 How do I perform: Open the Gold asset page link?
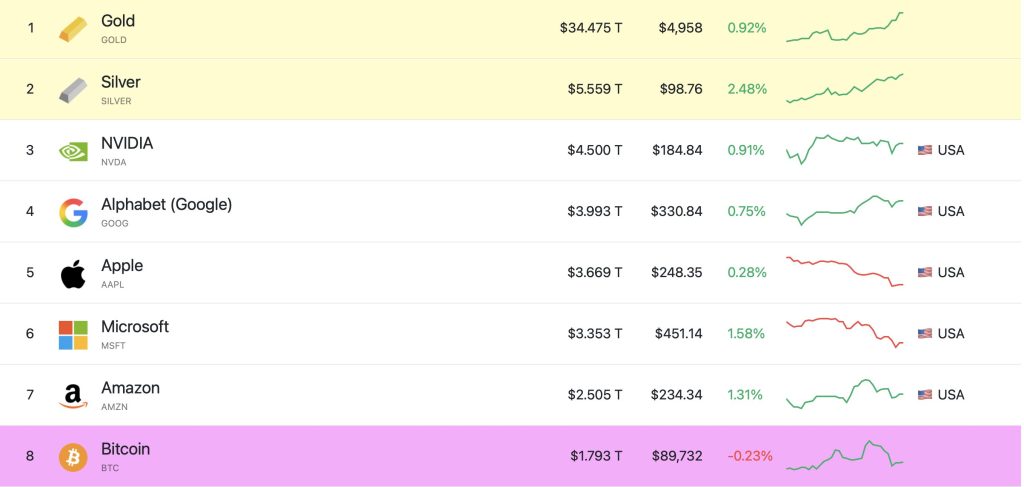coord(118,21)
